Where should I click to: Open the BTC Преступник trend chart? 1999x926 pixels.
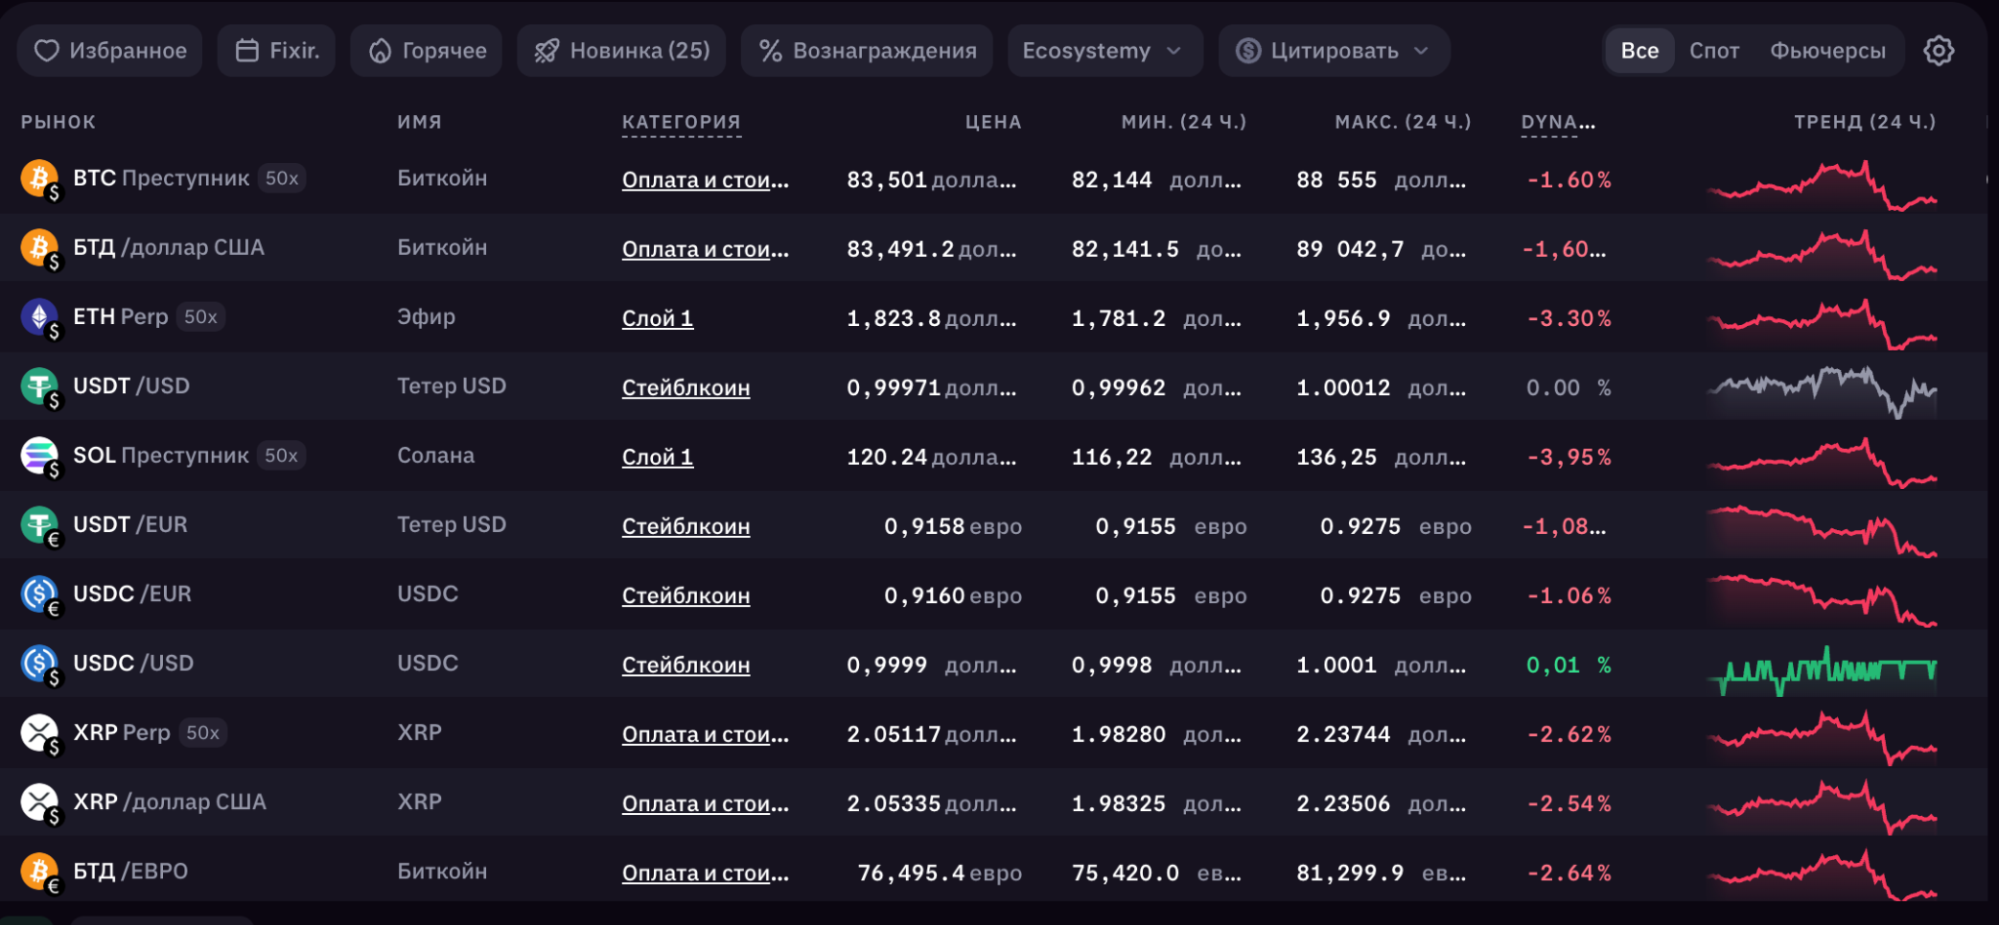coord(1822,185)
